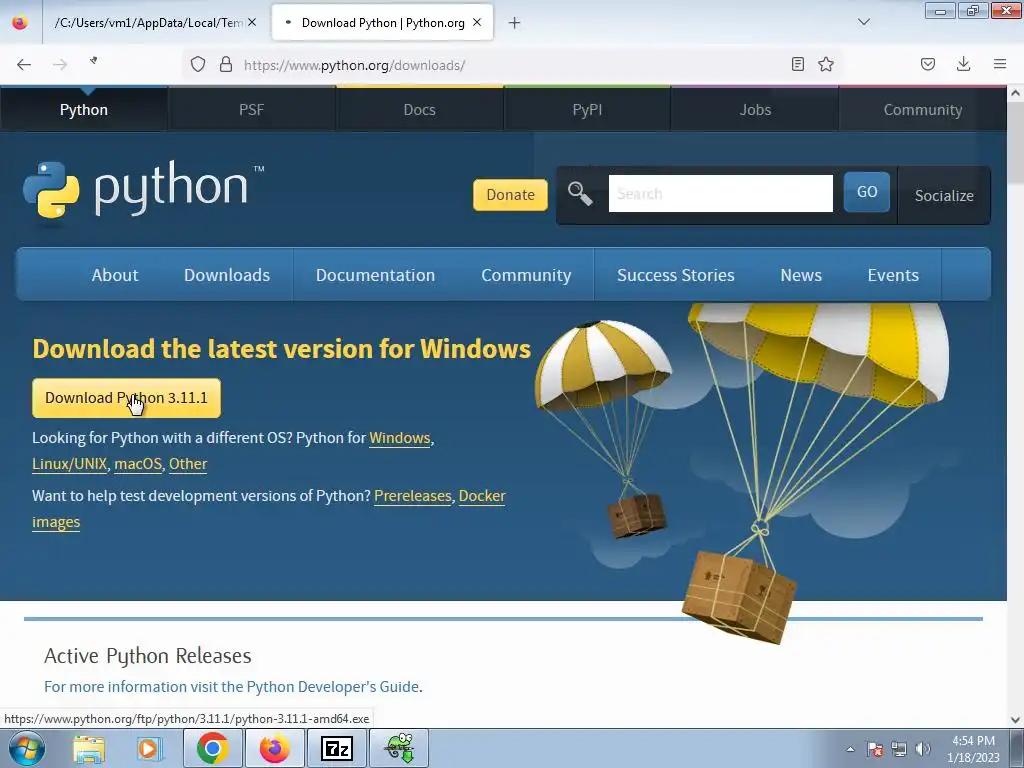Open the Save to Pocket icon
Screen dimensions: 1024x768
928,64
